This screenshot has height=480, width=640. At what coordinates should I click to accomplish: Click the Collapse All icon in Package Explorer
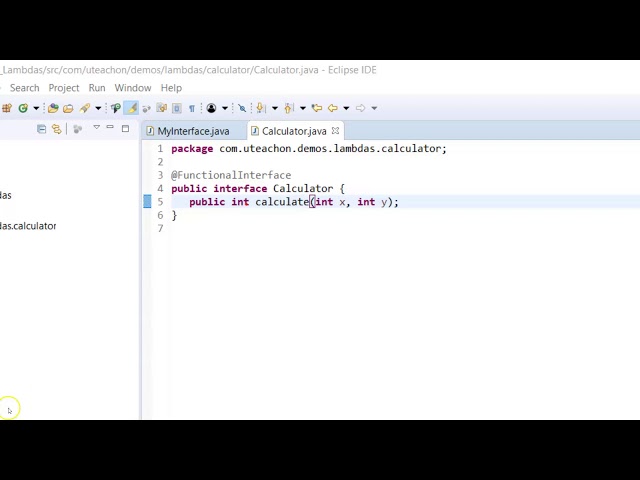click(x=42, y=129)
